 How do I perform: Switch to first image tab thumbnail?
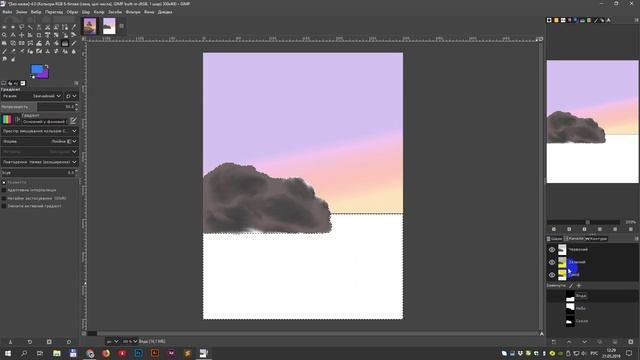click(x=90, y=26)
